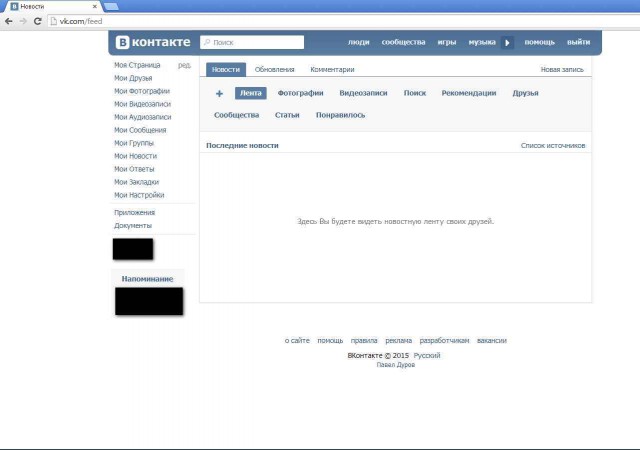Viewport: 640px width, 450px height.
Task: Click the plus icon to add tab
Action: [x=219, y=94]
